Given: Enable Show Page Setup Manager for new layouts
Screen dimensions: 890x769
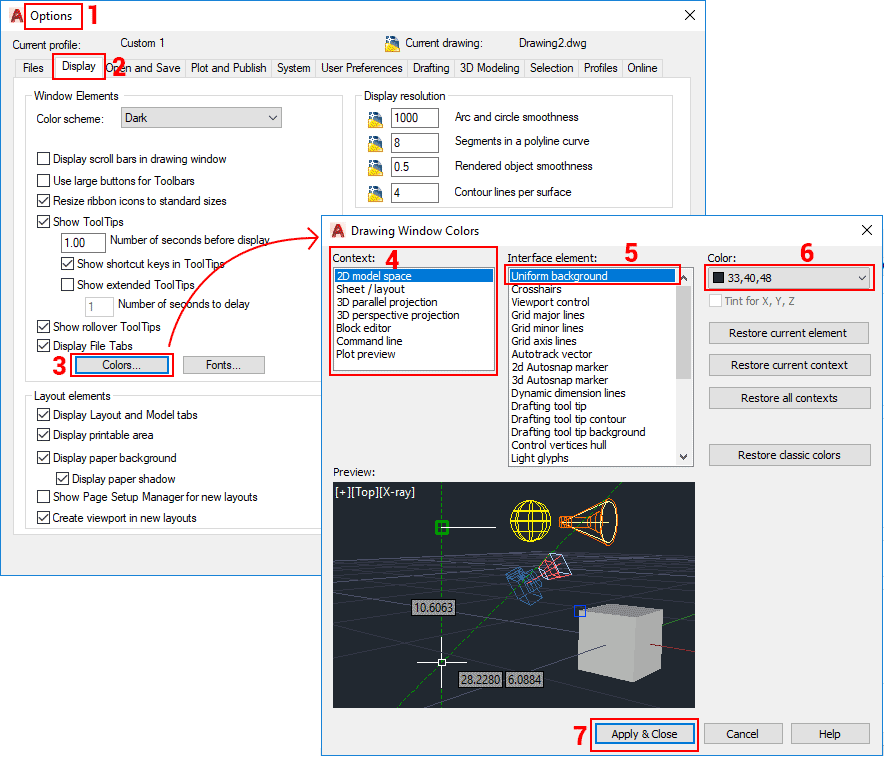Looking at the screenshot, I should point(43,497).
